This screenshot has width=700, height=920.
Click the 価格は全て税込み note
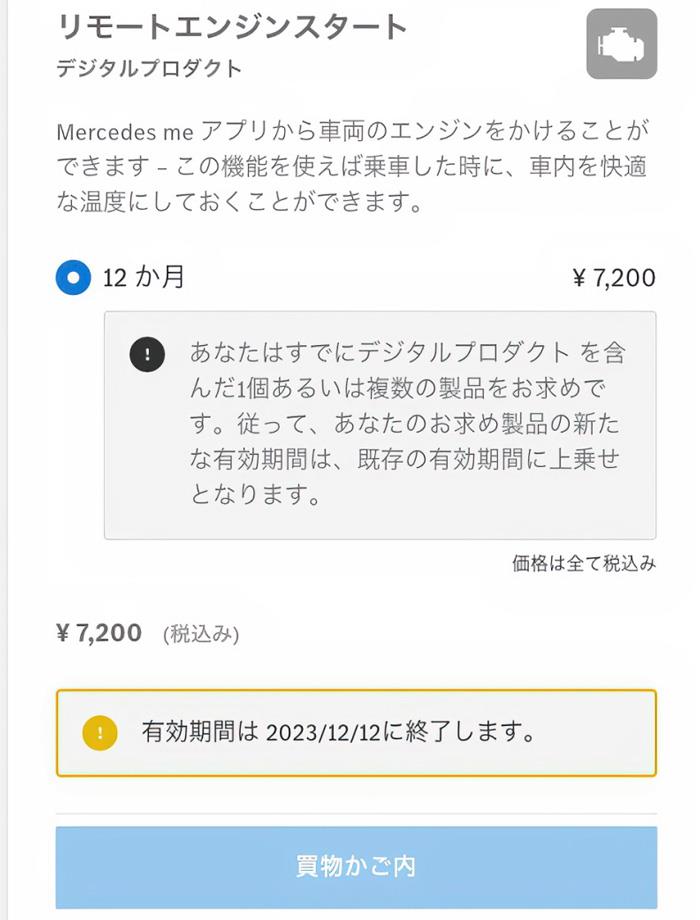584,563
